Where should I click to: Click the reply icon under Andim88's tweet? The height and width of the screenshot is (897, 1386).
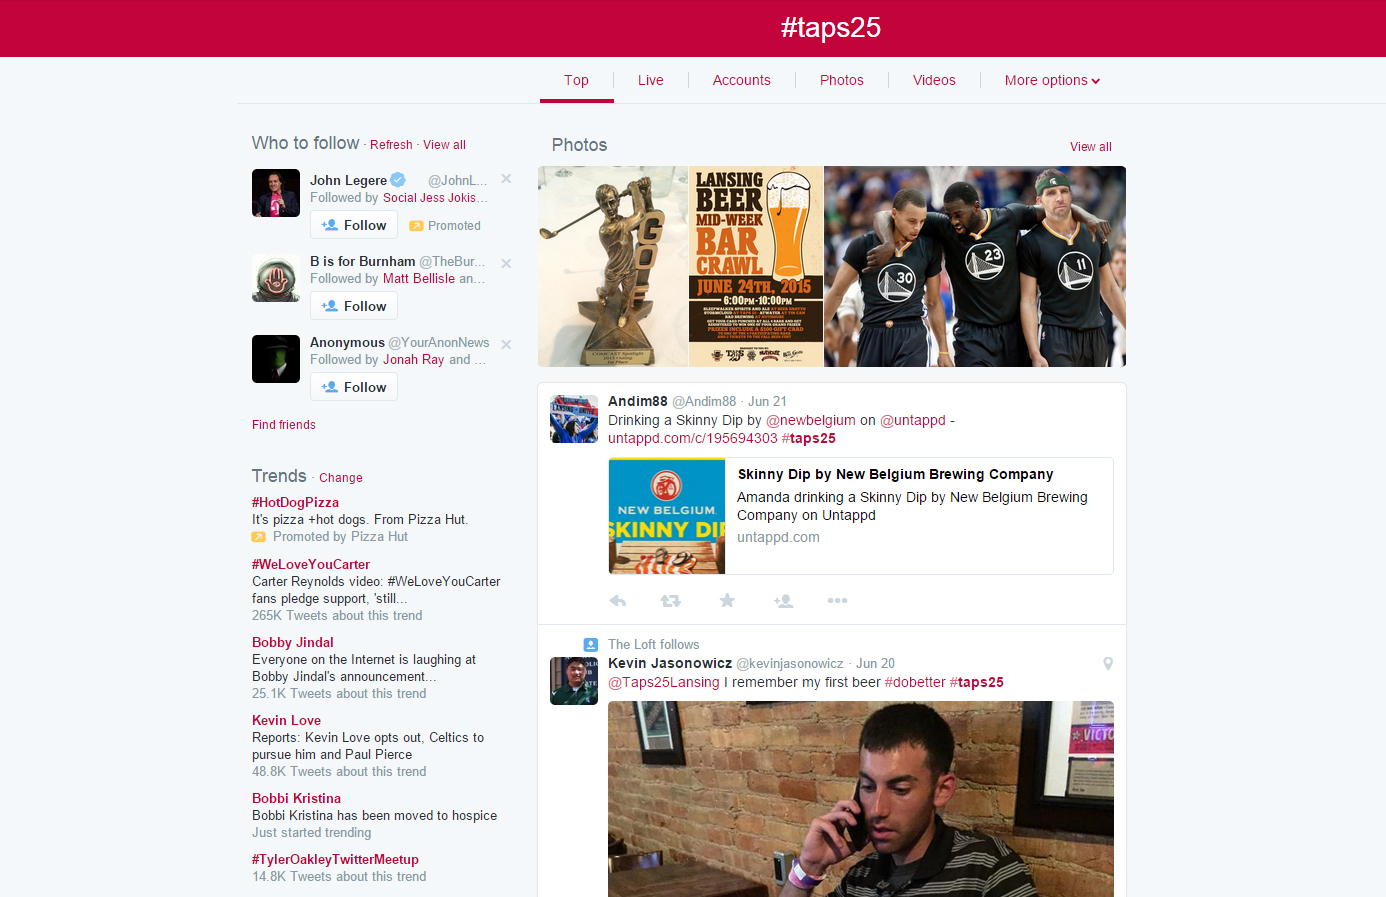pyautogui.click(x=618, y=601)
